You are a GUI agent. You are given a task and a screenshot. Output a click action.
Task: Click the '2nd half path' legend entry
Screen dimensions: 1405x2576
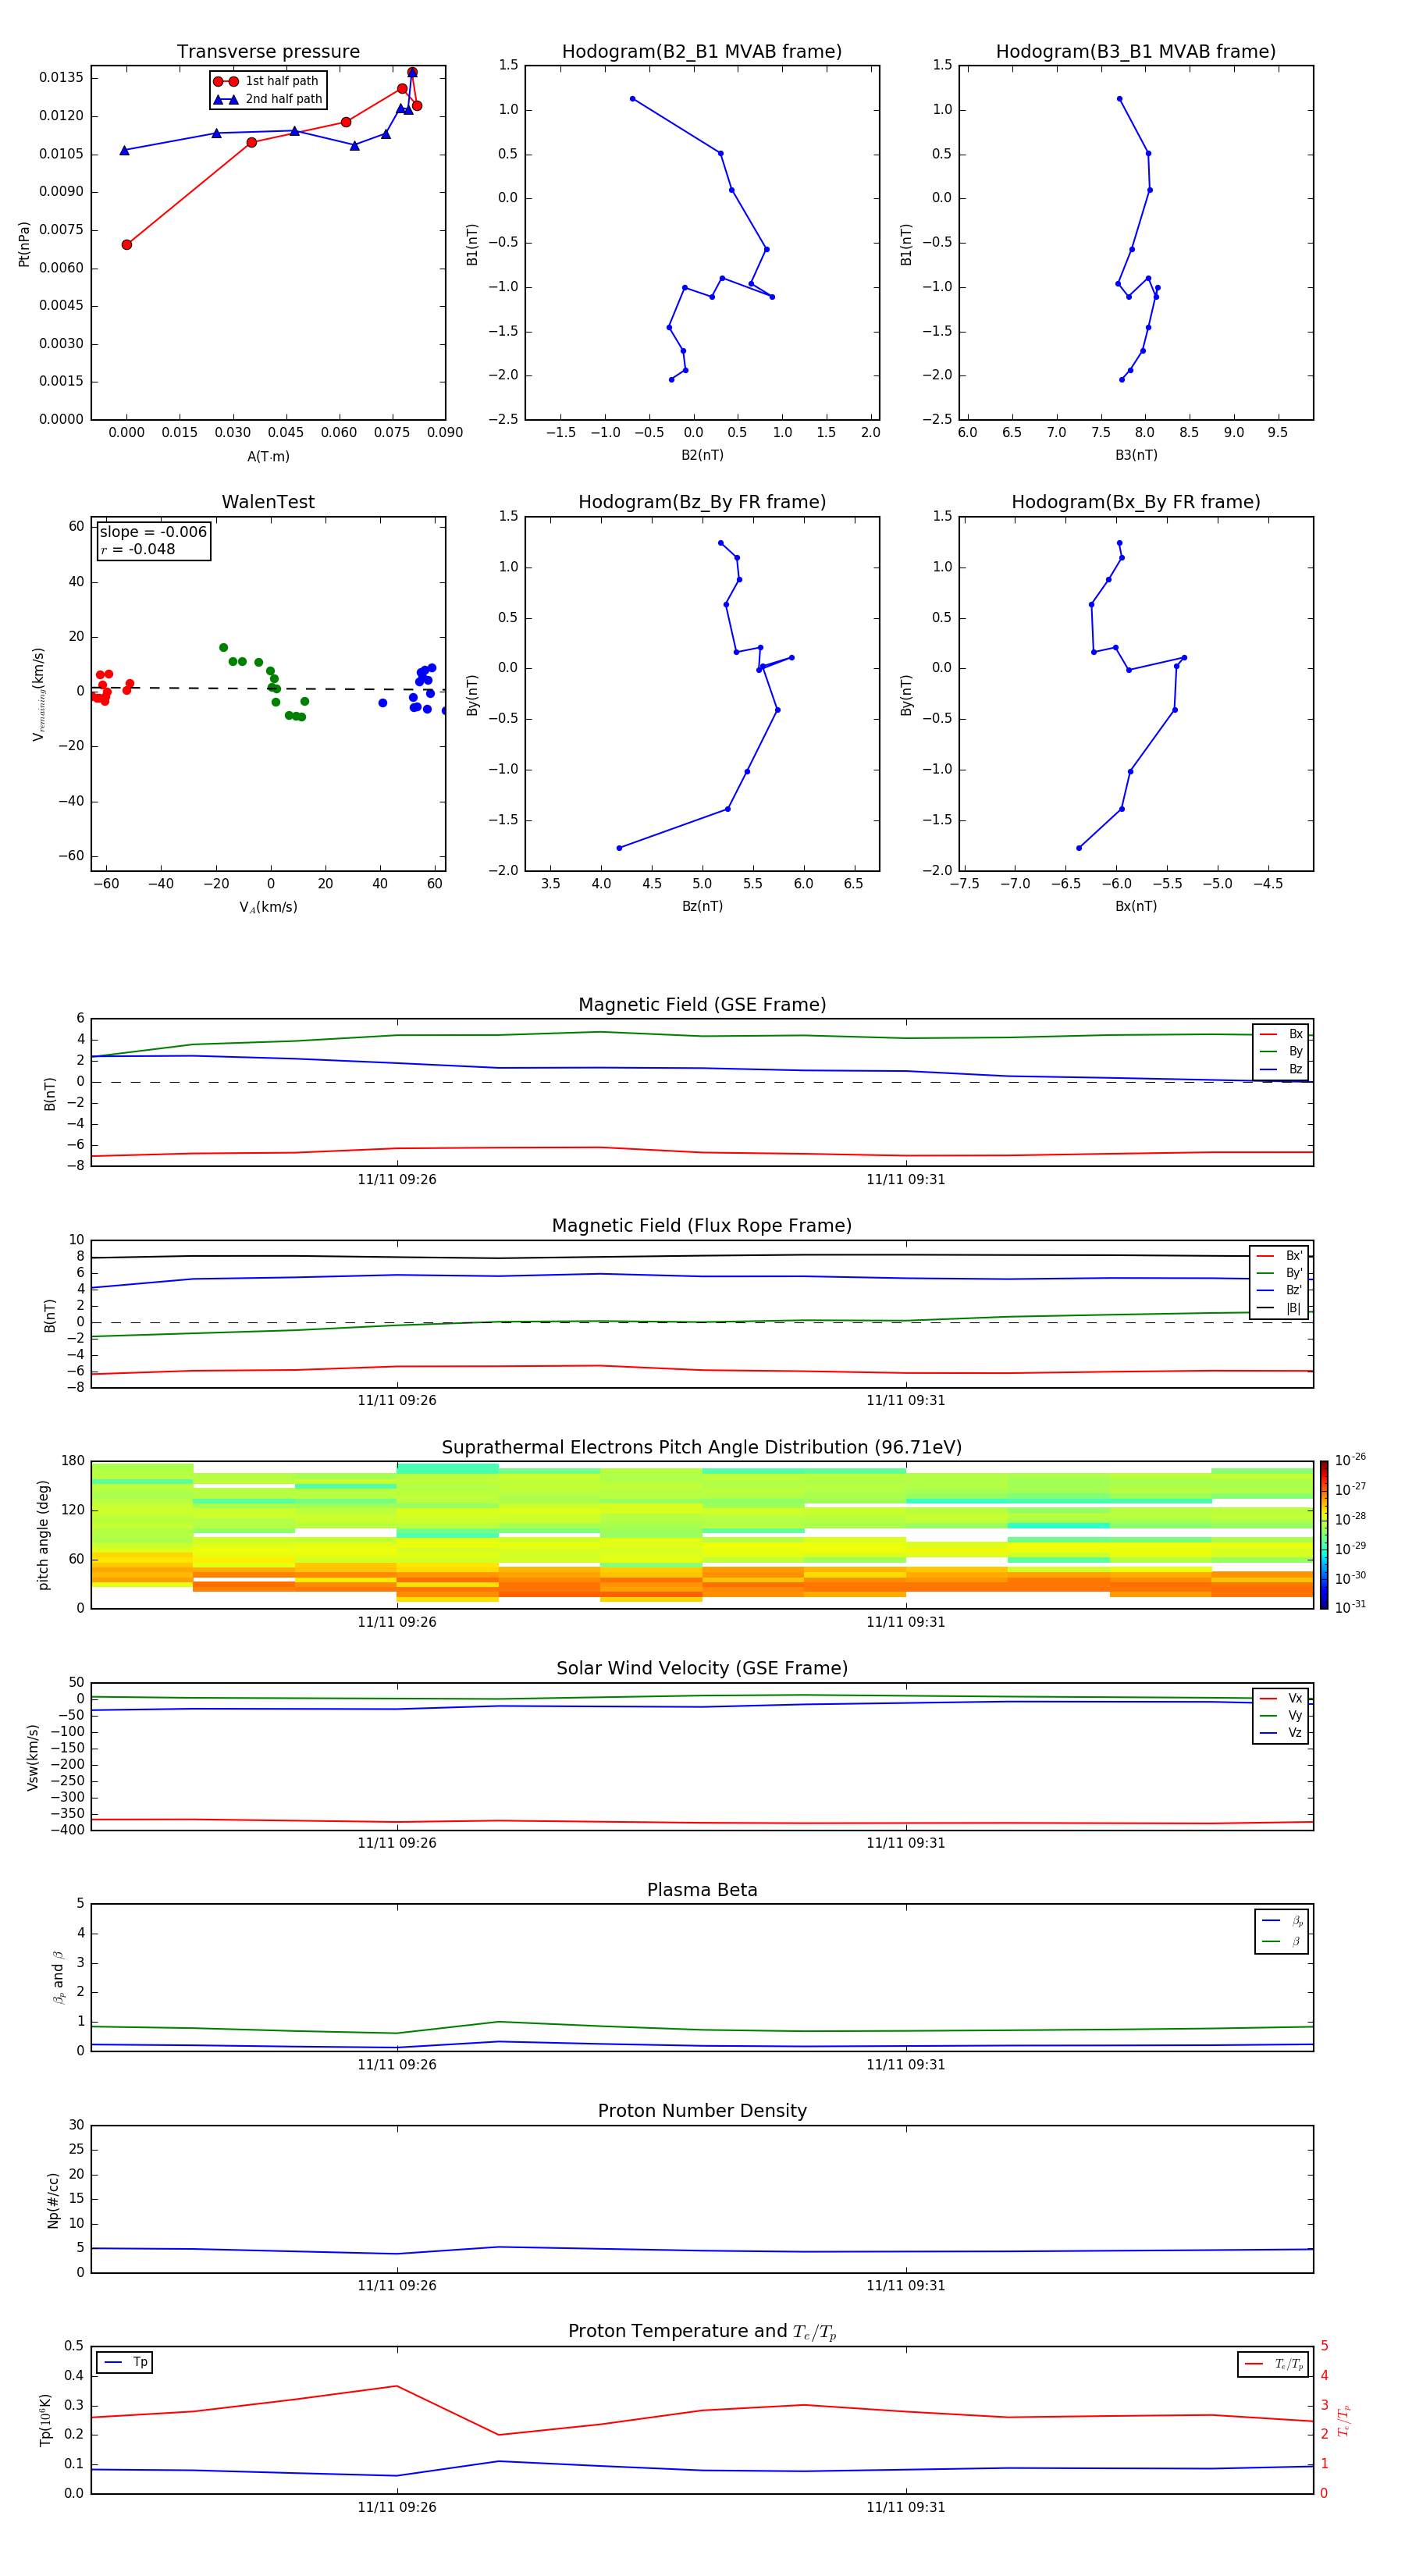click(268, 99)
